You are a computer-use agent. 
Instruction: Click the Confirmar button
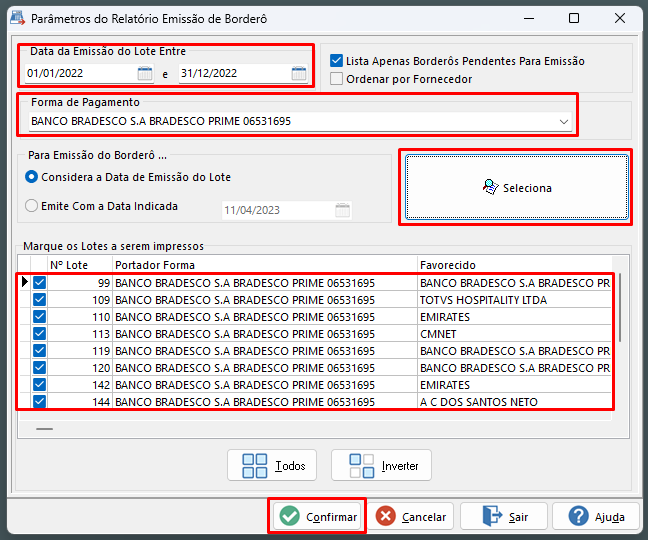pyautogui.click(x=317, y=516)
